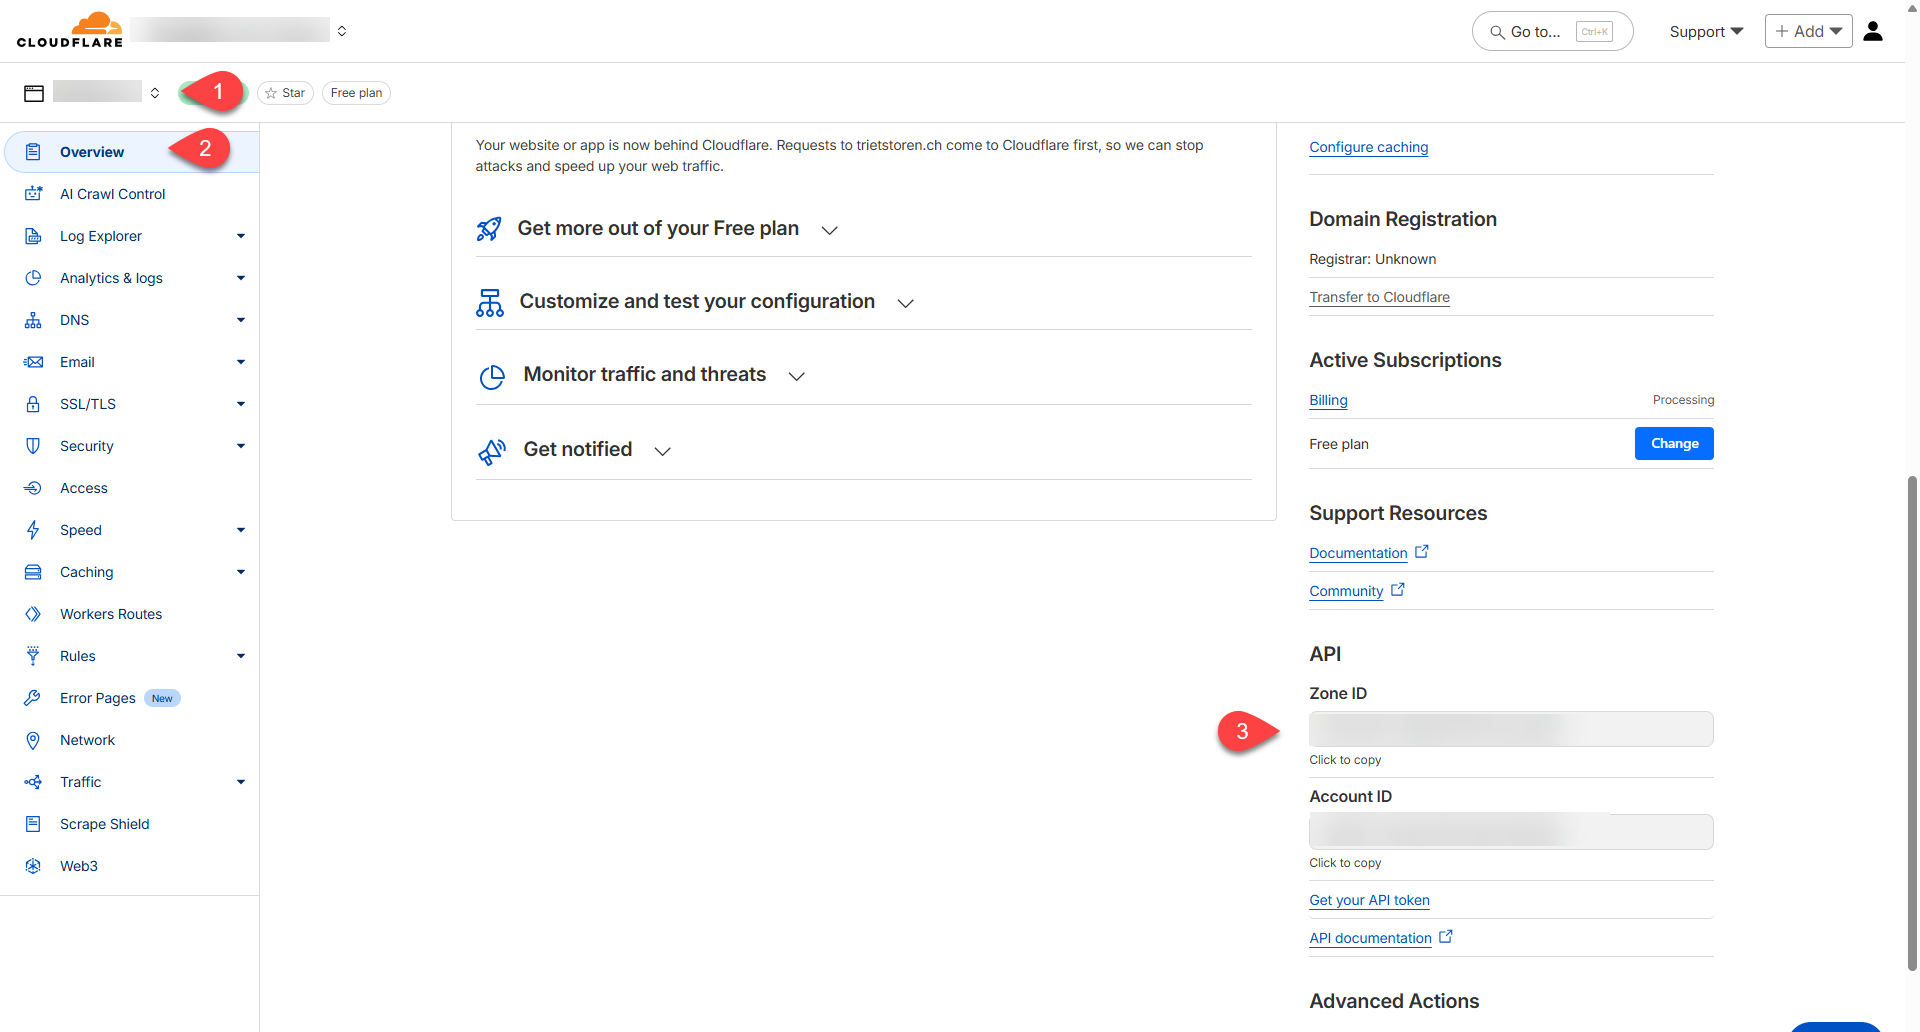Open the user profile icon
This screenshot has width=1920, height=1032.
coord(1873,32)
